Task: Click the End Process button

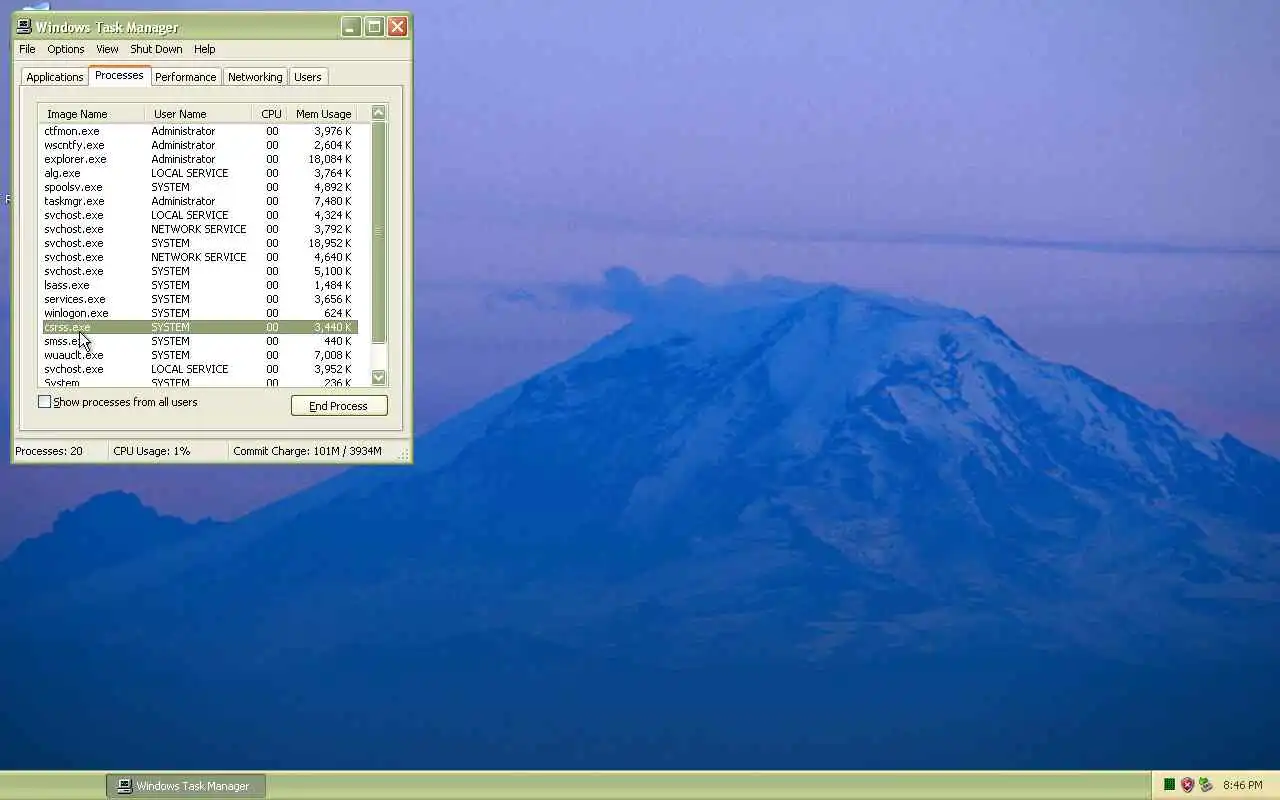Action: click(339, 406)
